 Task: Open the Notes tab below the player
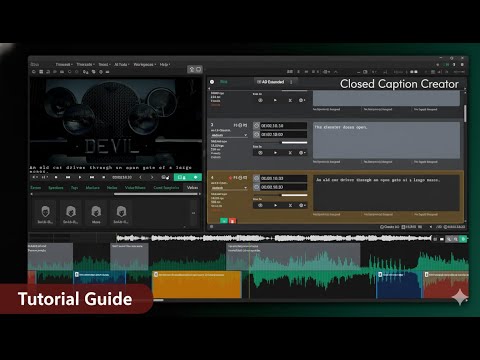[x=112, y=188]
